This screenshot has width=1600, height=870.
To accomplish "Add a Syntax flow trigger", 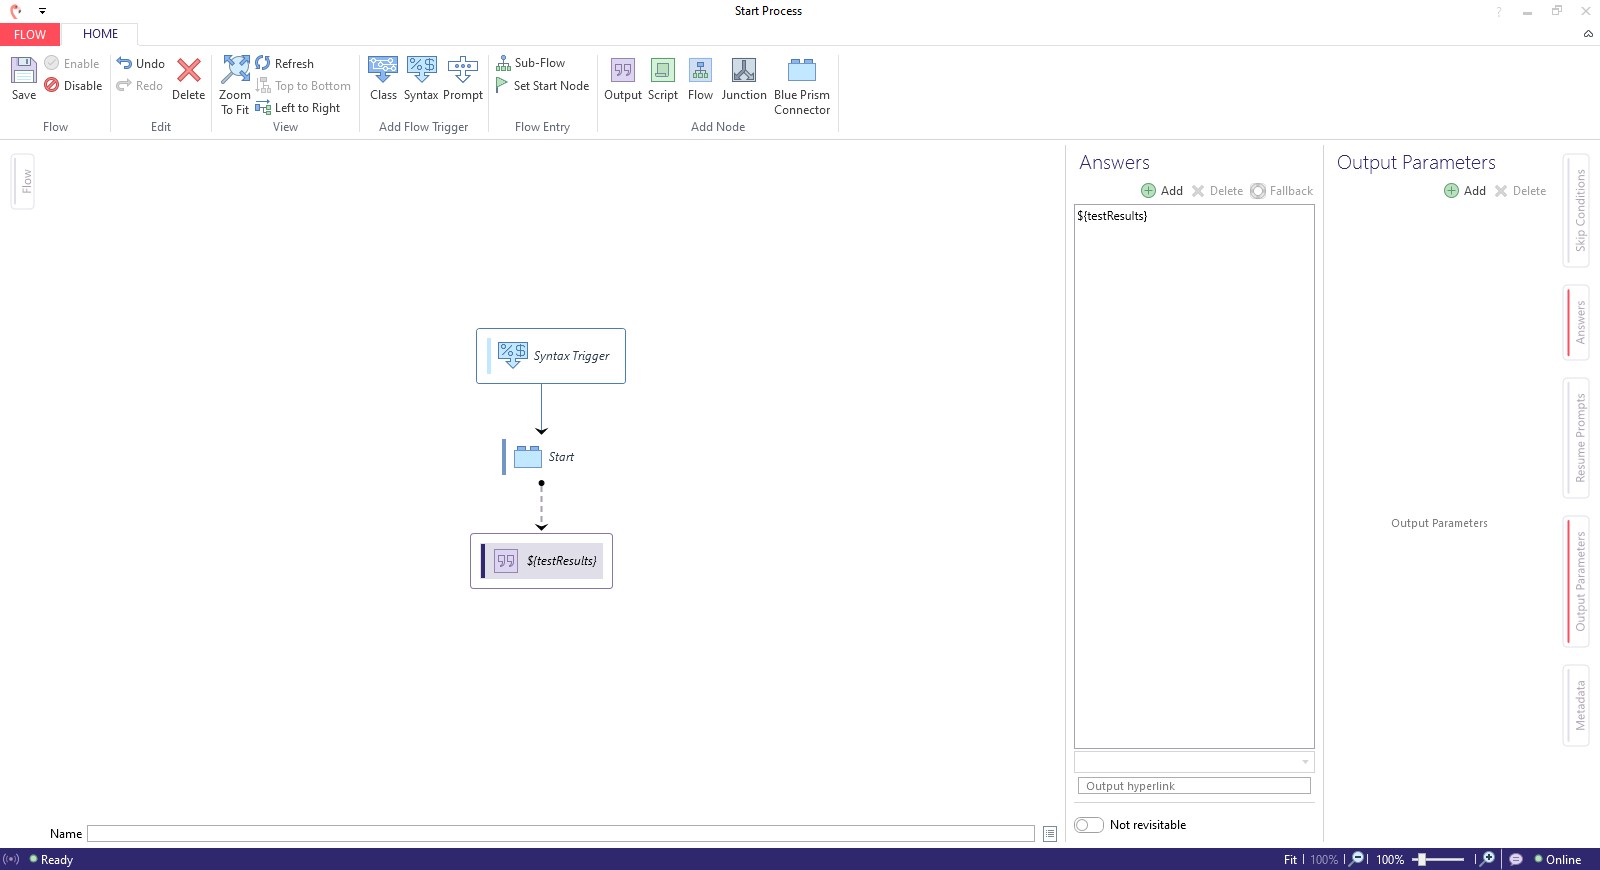I will click(x=421, y=78).
